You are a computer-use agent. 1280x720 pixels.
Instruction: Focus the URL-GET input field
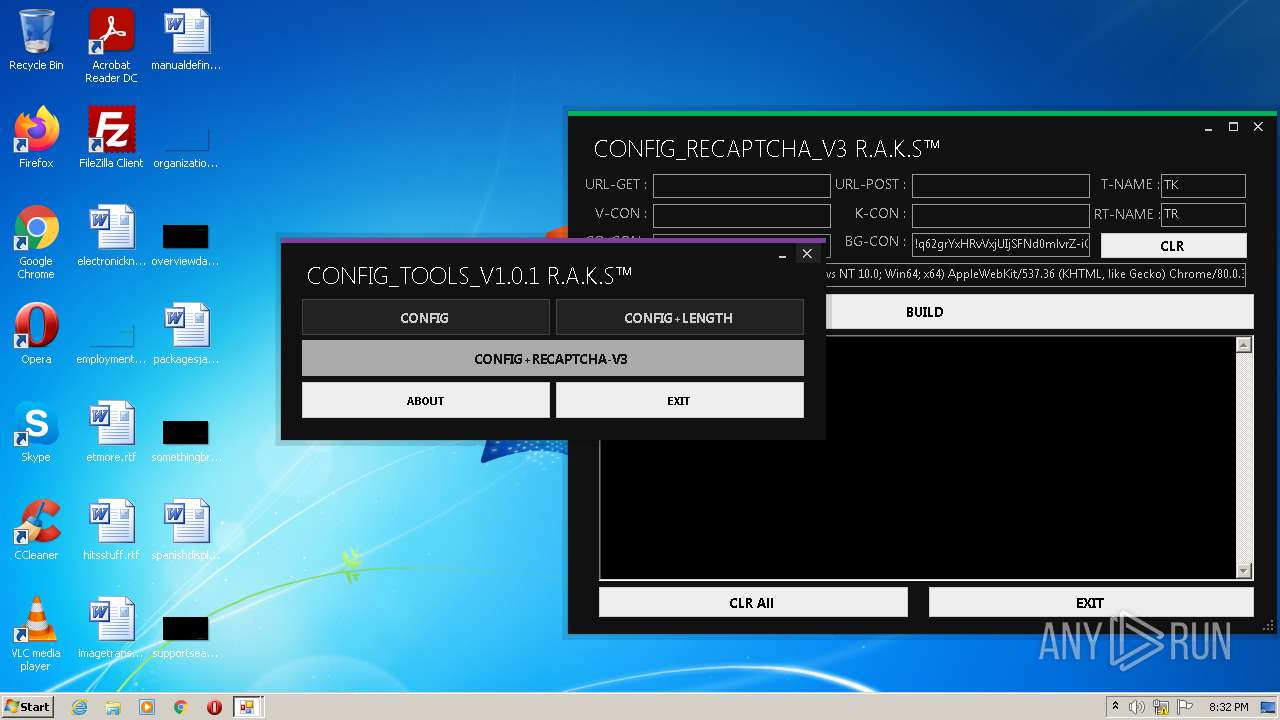point(741,185)
